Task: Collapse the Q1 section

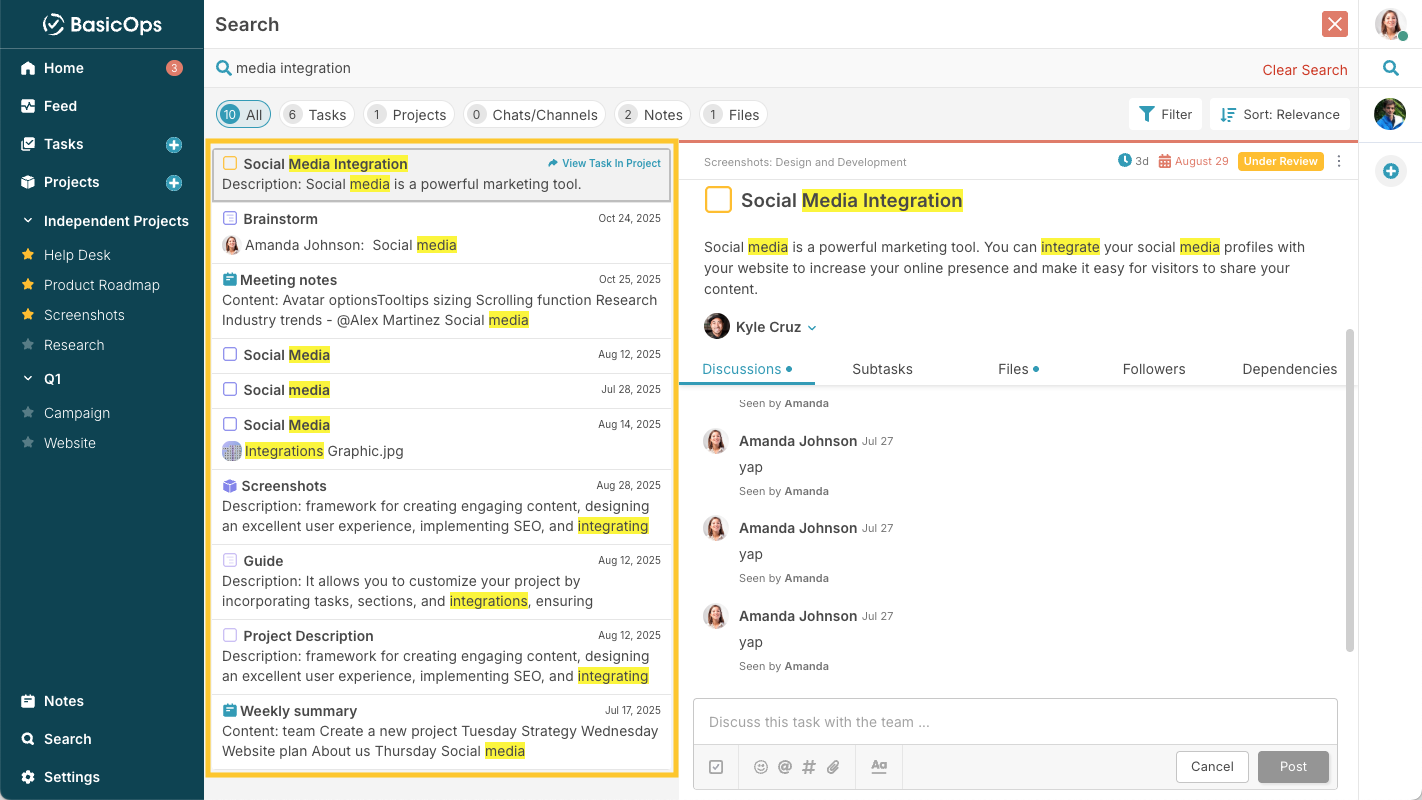Action: [x=28, y=379]
